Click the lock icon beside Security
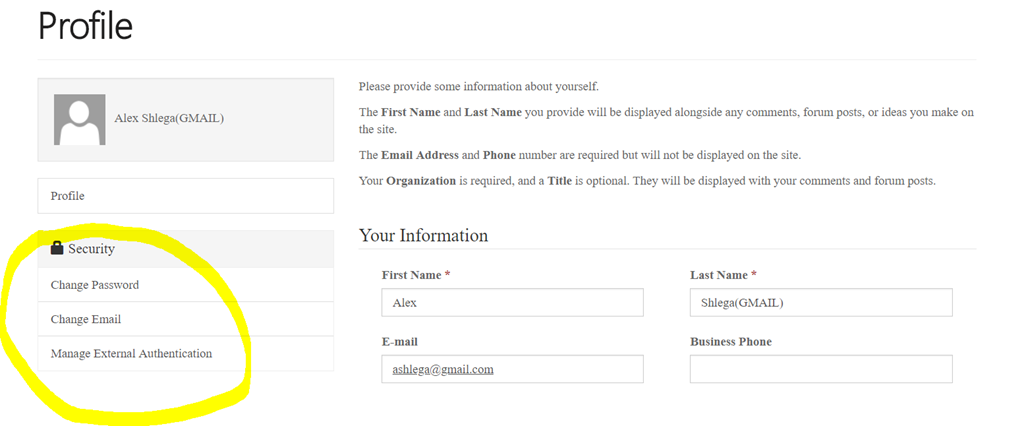Screen dimensions: 1024x426 click(x=57, y=248)
